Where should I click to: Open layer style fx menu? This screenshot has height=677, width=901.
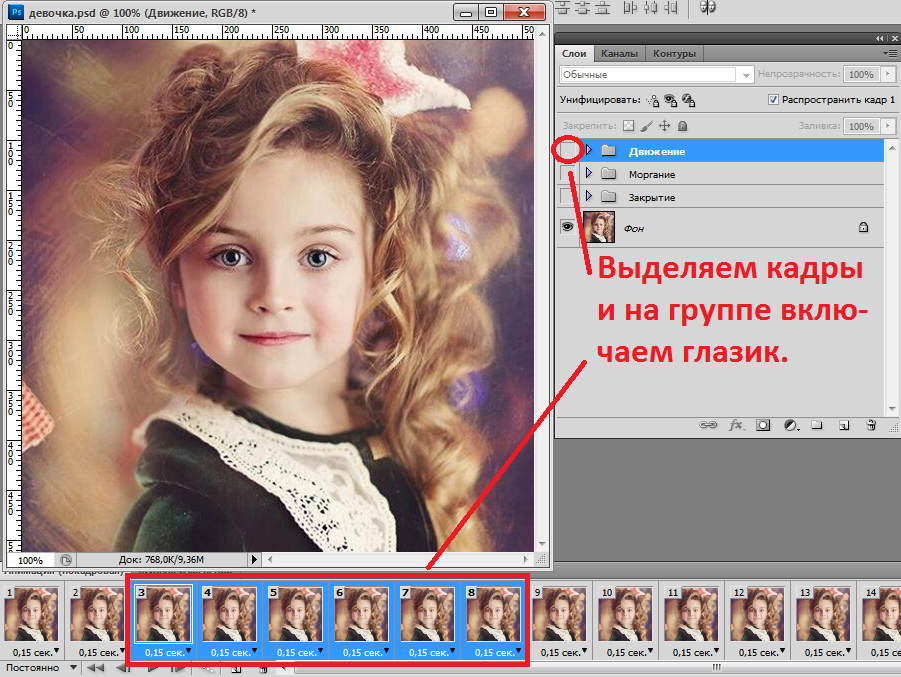click(x=736, y=425)
